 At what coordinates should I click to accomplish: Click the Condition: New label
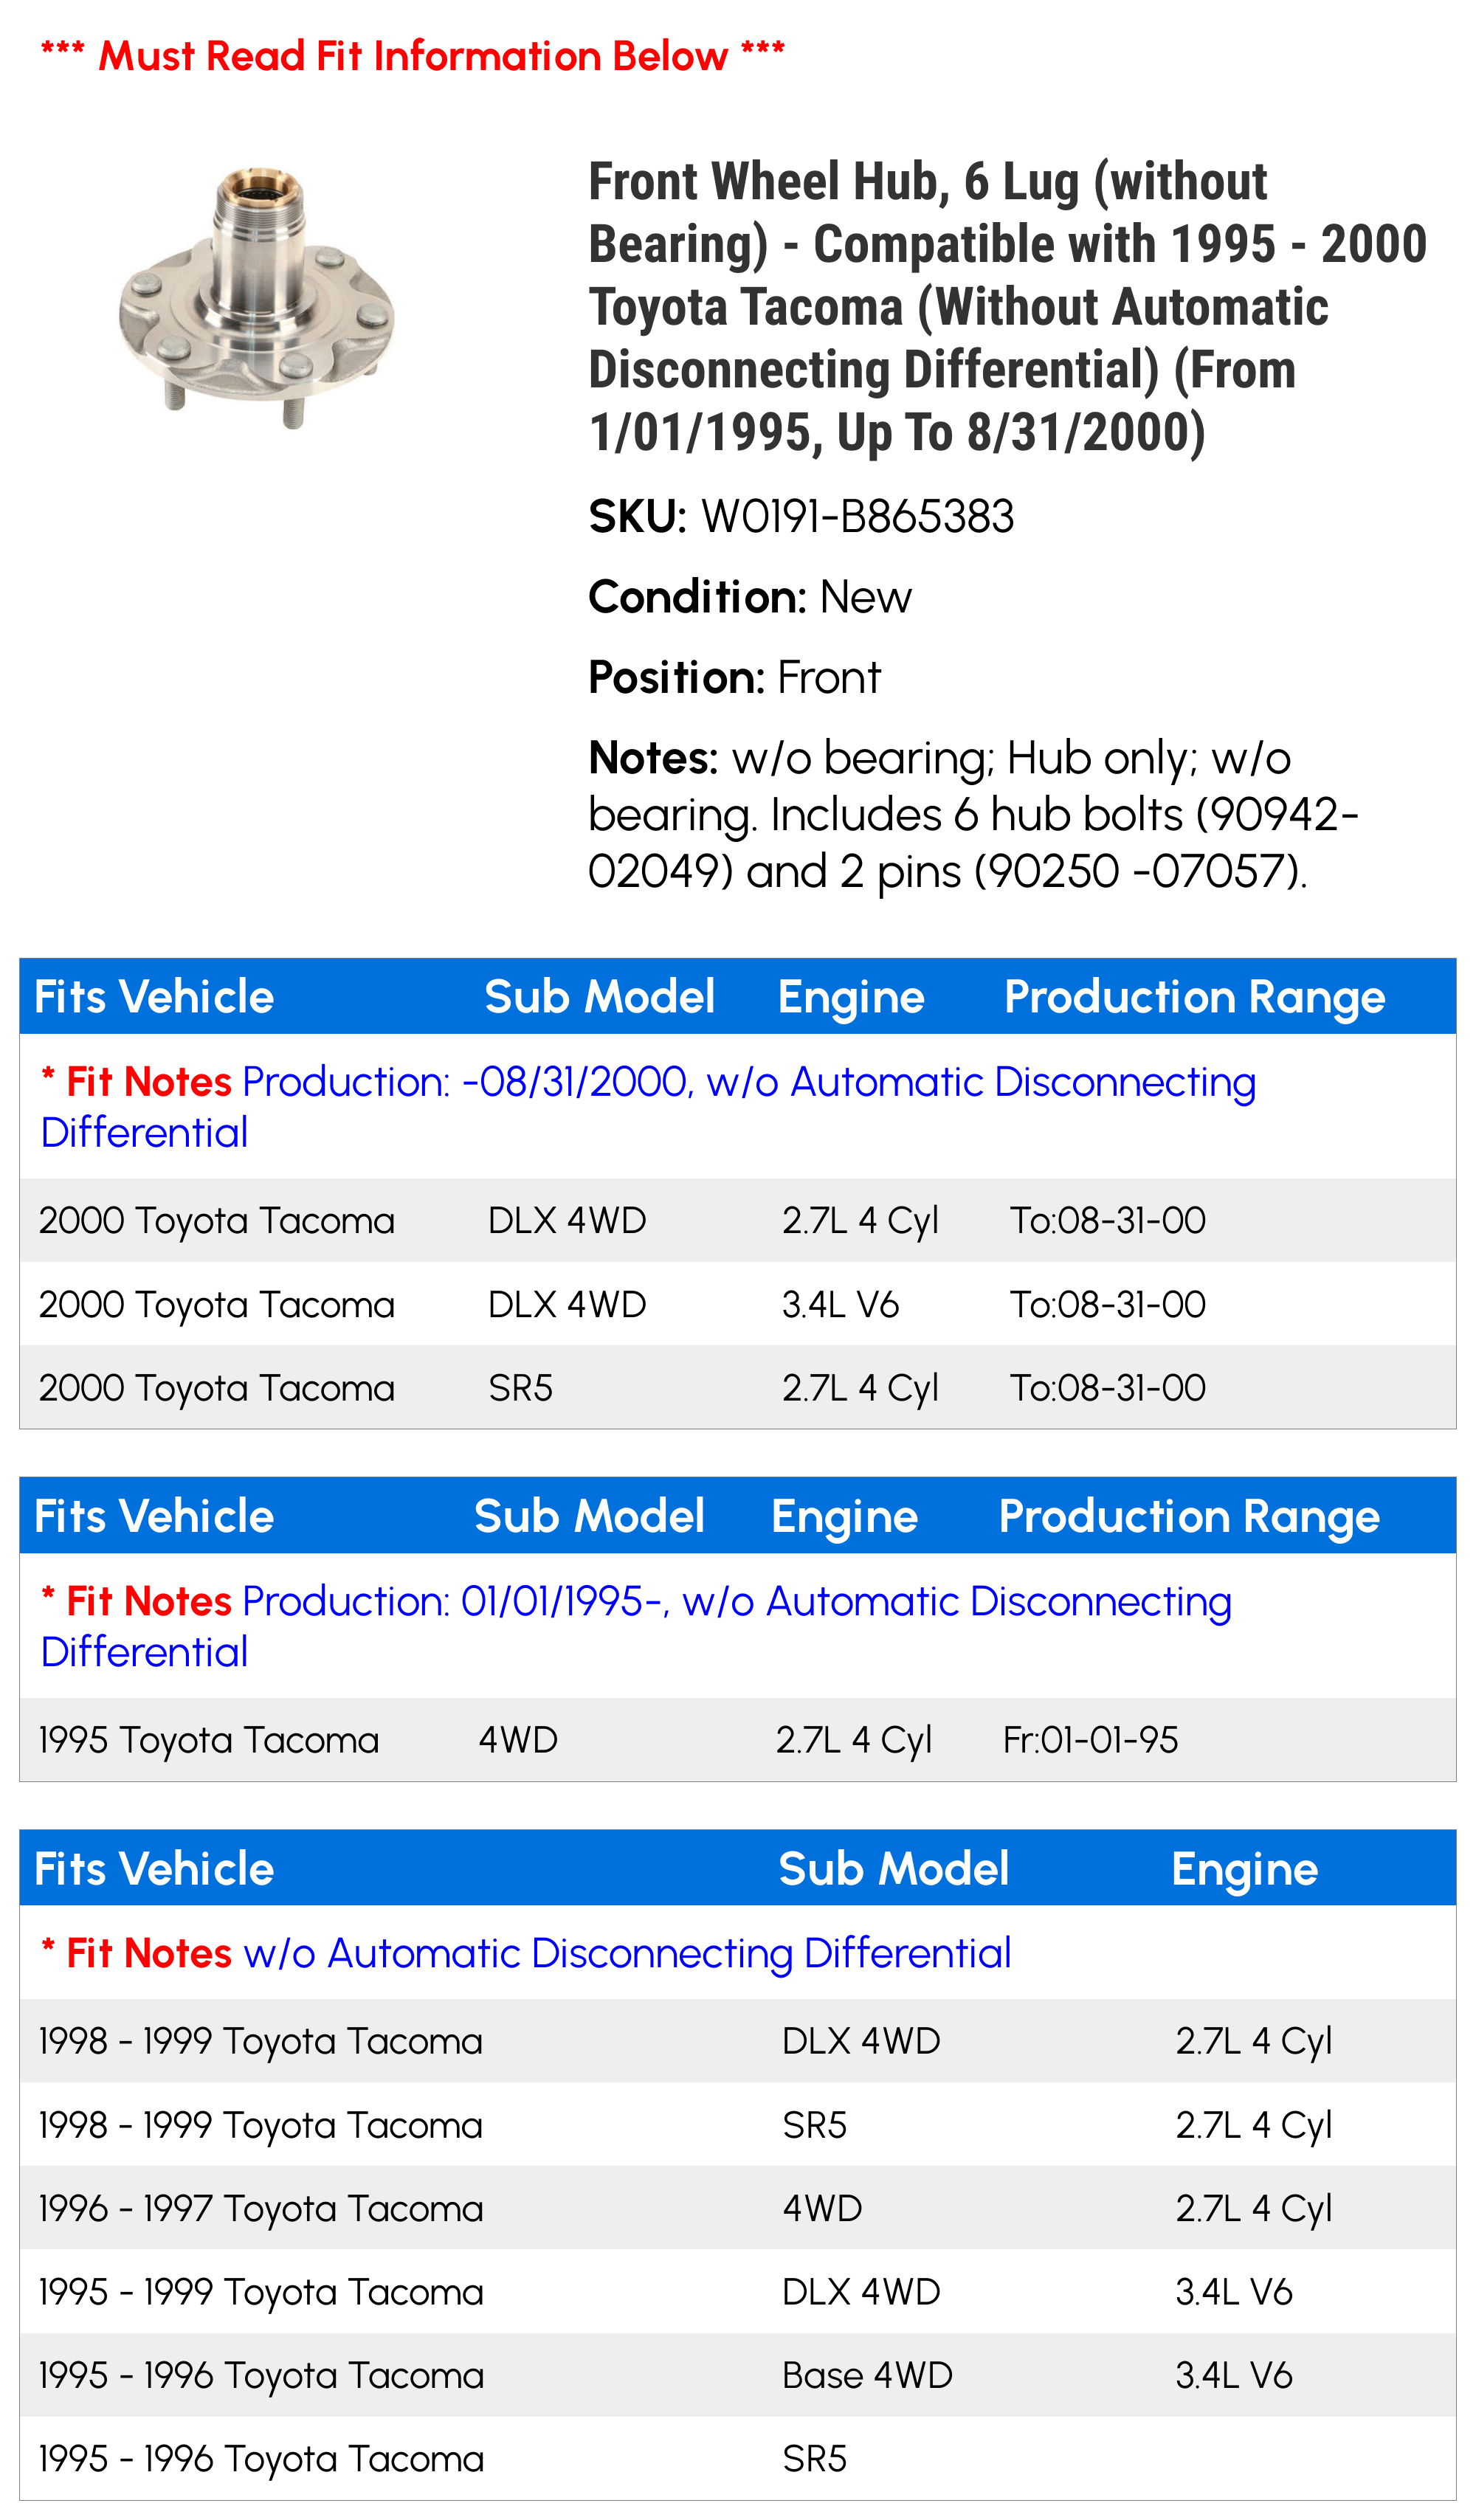750,597
